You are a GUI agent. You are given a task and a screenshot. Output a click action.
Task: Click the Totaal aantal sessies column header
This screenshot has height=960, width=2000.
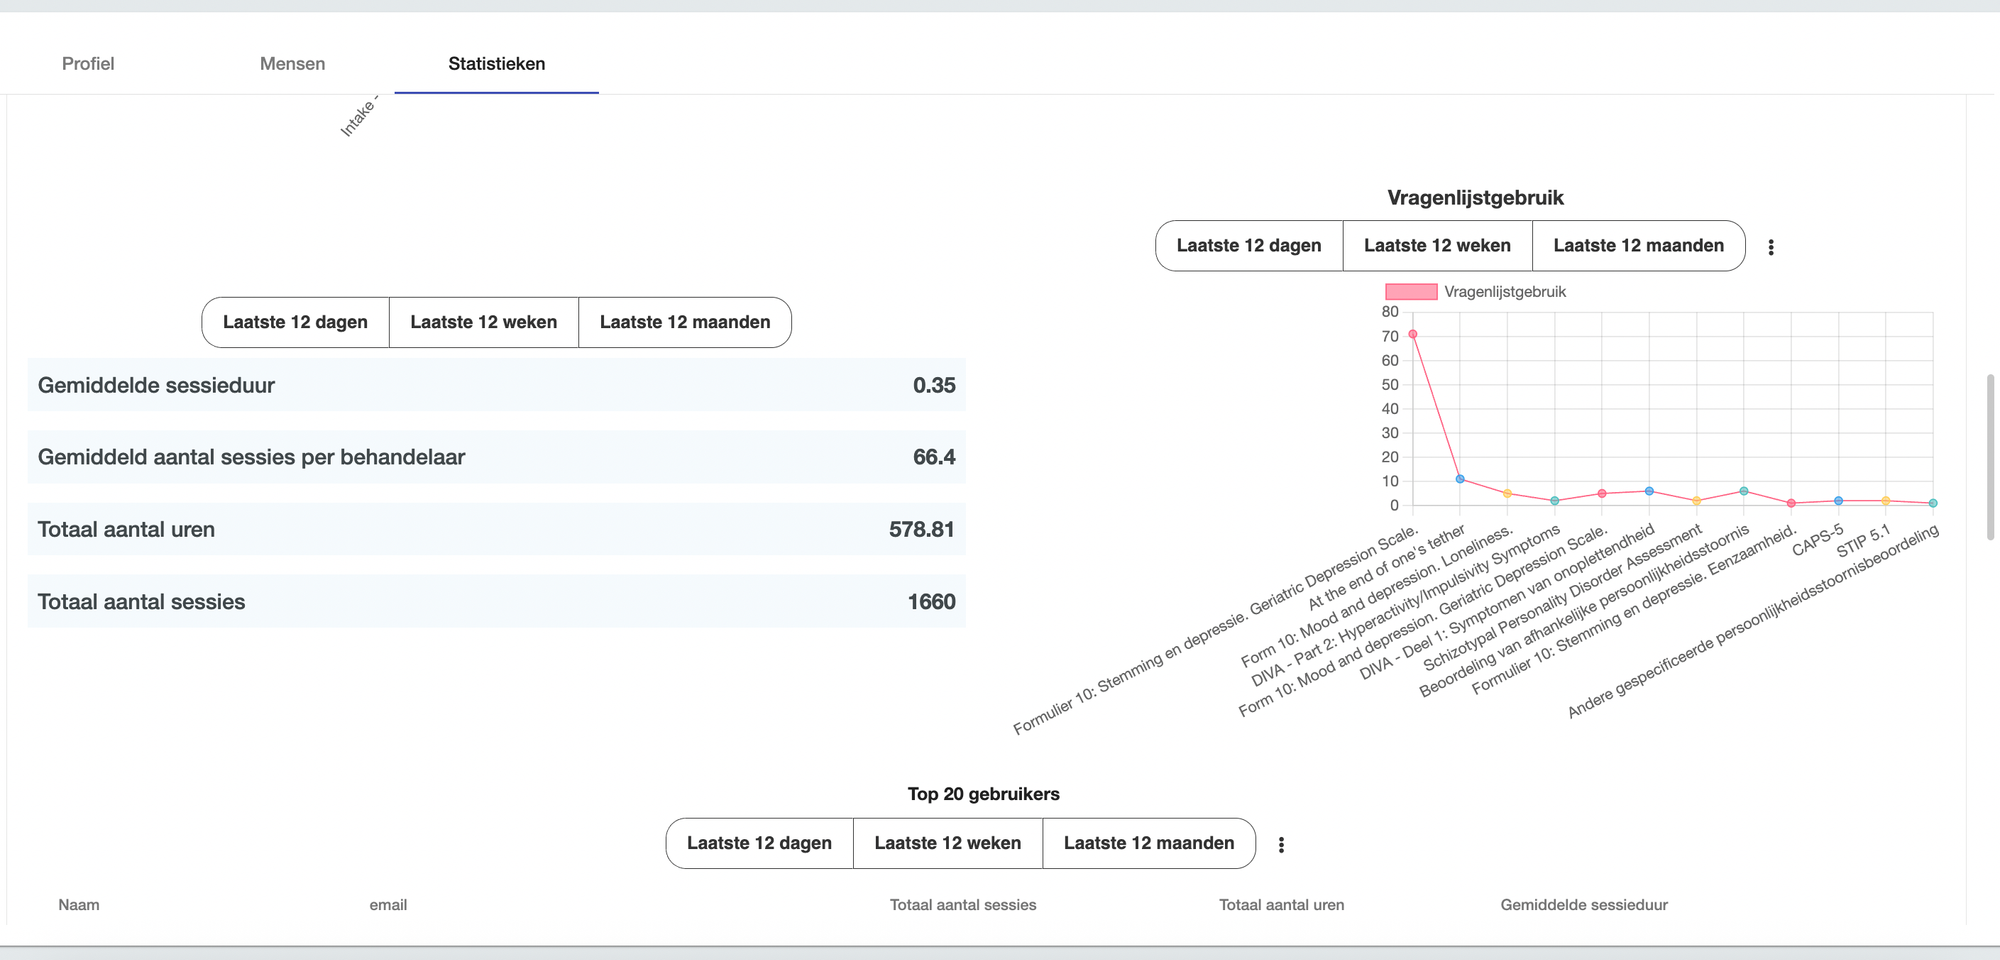pos(962,905)
